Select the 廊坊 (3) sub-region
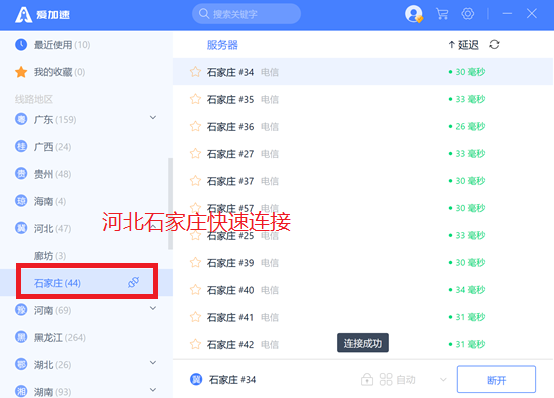 (x=50, y=256)
